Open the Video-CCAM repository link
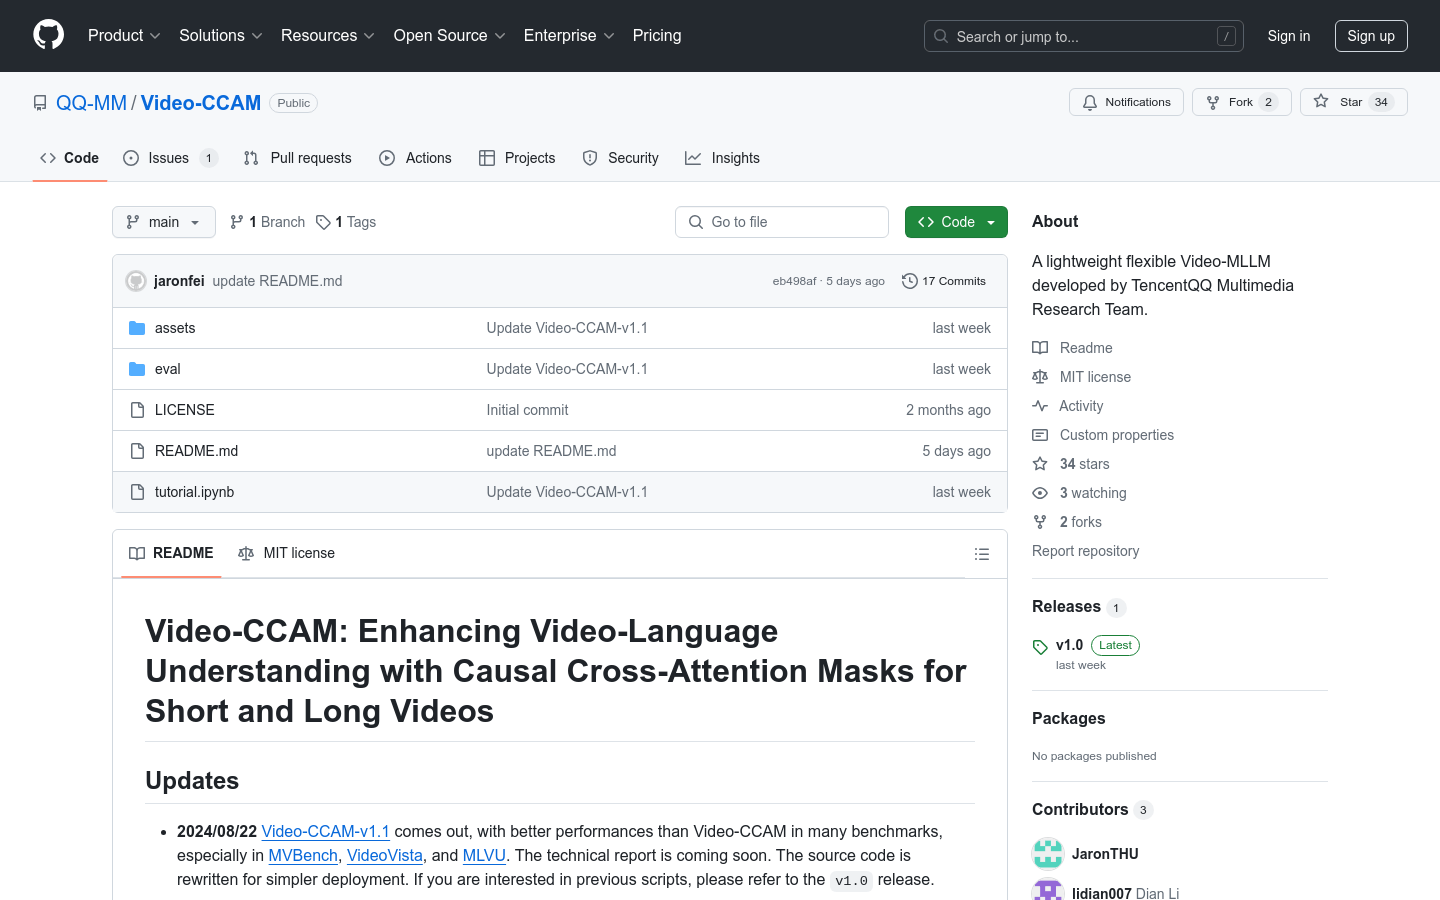Screen dimensions: 1440x900 coord(201,103)
